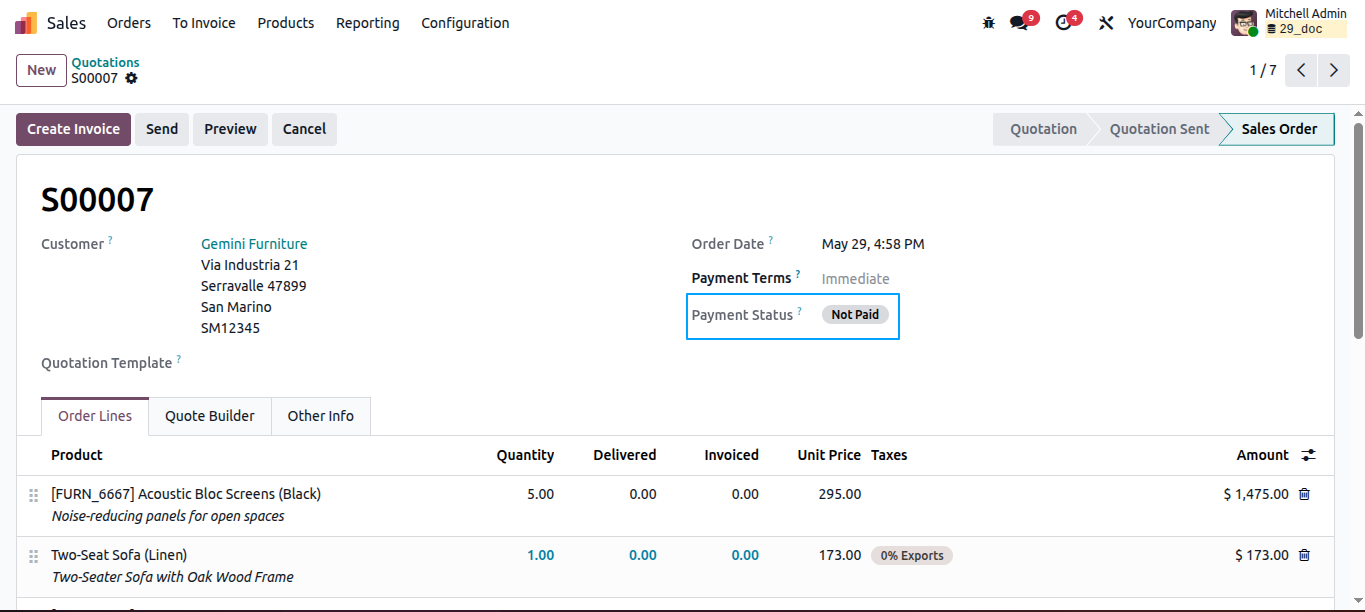Delete the Acoustic Bloc Screens line
The height and width of the screenshot is (612, 1365).
[1304, 494]
